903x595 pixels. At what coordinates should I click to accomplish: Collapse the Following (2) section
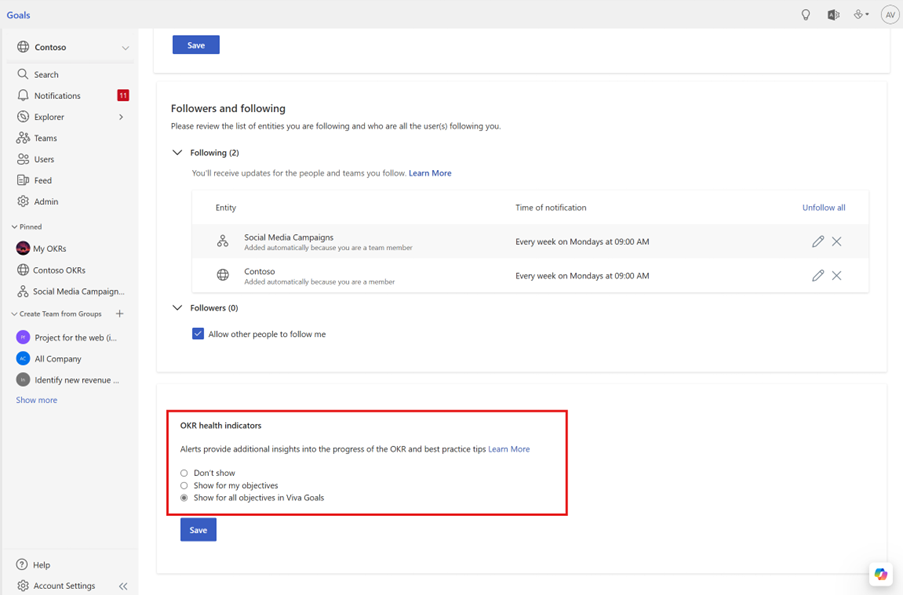177,153
